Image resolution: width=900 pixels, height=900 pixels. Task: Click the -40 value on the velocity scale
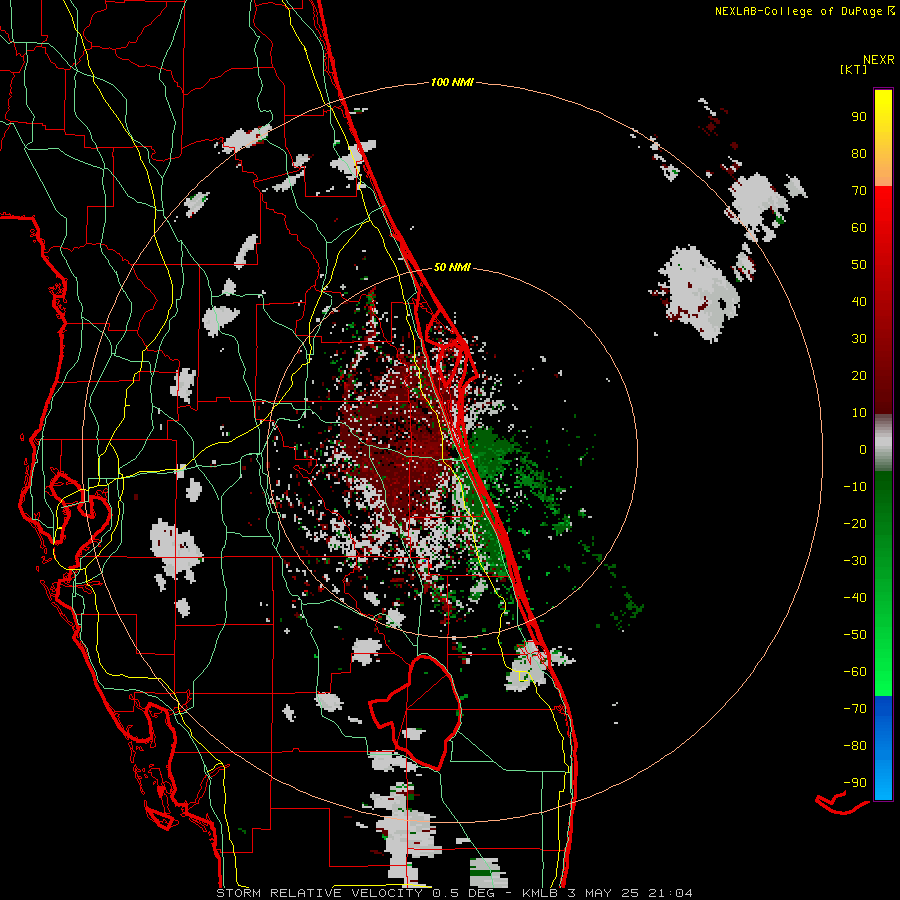pos(855,598)
